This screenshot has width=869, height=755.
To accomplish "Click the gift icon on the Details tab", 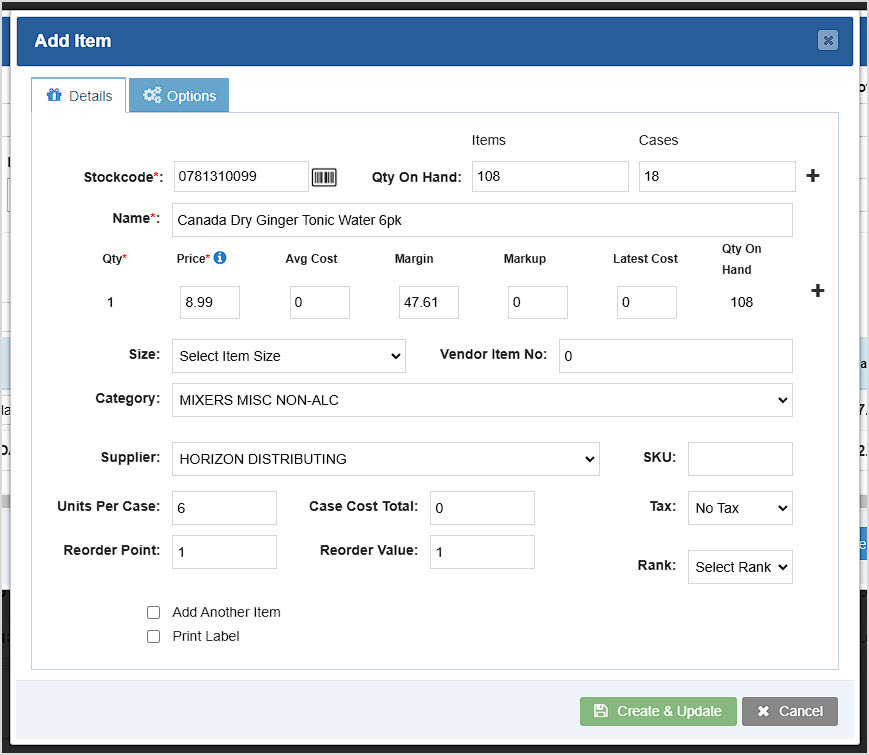I will [55, 94].
